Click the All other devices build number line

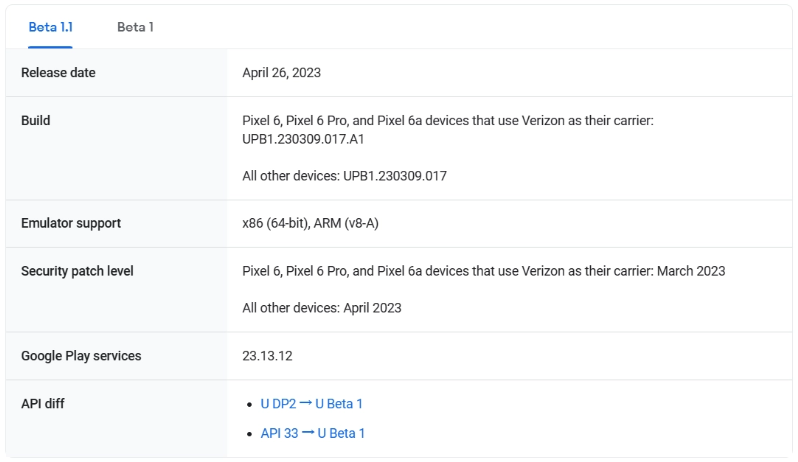click(x=345, y=176)
